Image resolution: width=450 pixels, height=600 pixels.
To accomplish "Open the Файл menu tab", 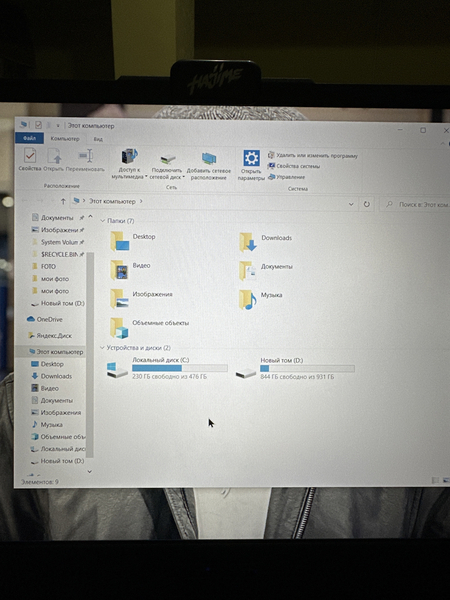I will (x=29, y=138).
